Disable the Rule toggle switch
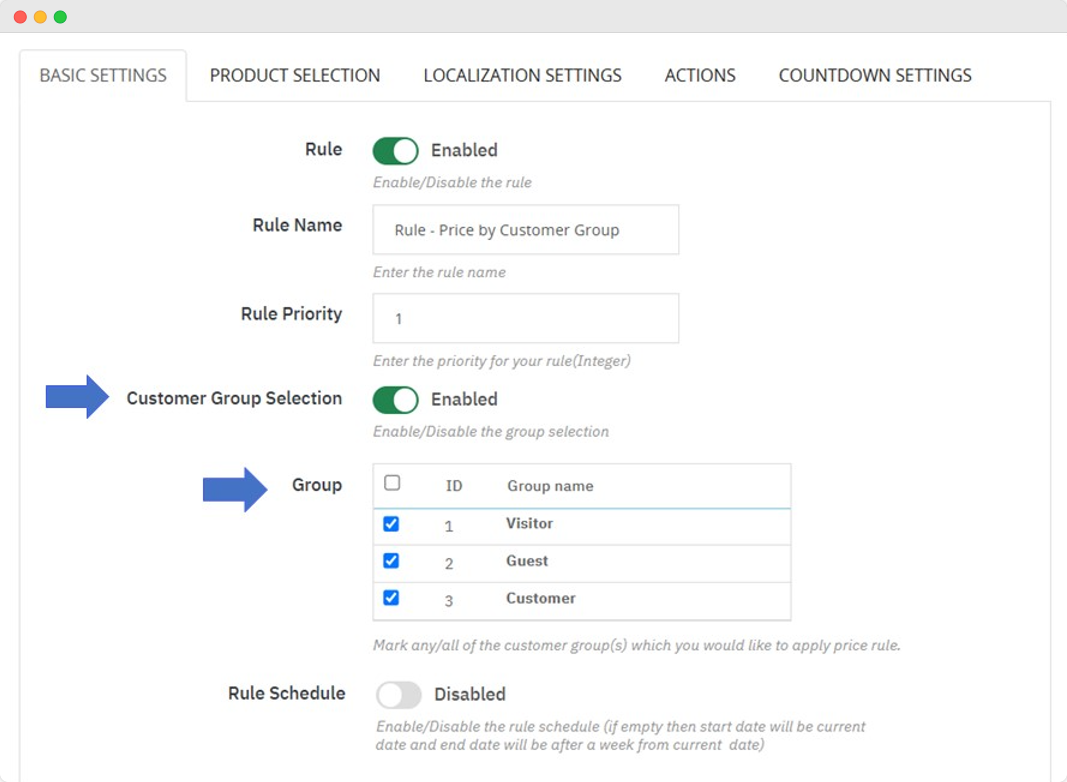This screenshot has height=782, width=1067. pos(395,151)
